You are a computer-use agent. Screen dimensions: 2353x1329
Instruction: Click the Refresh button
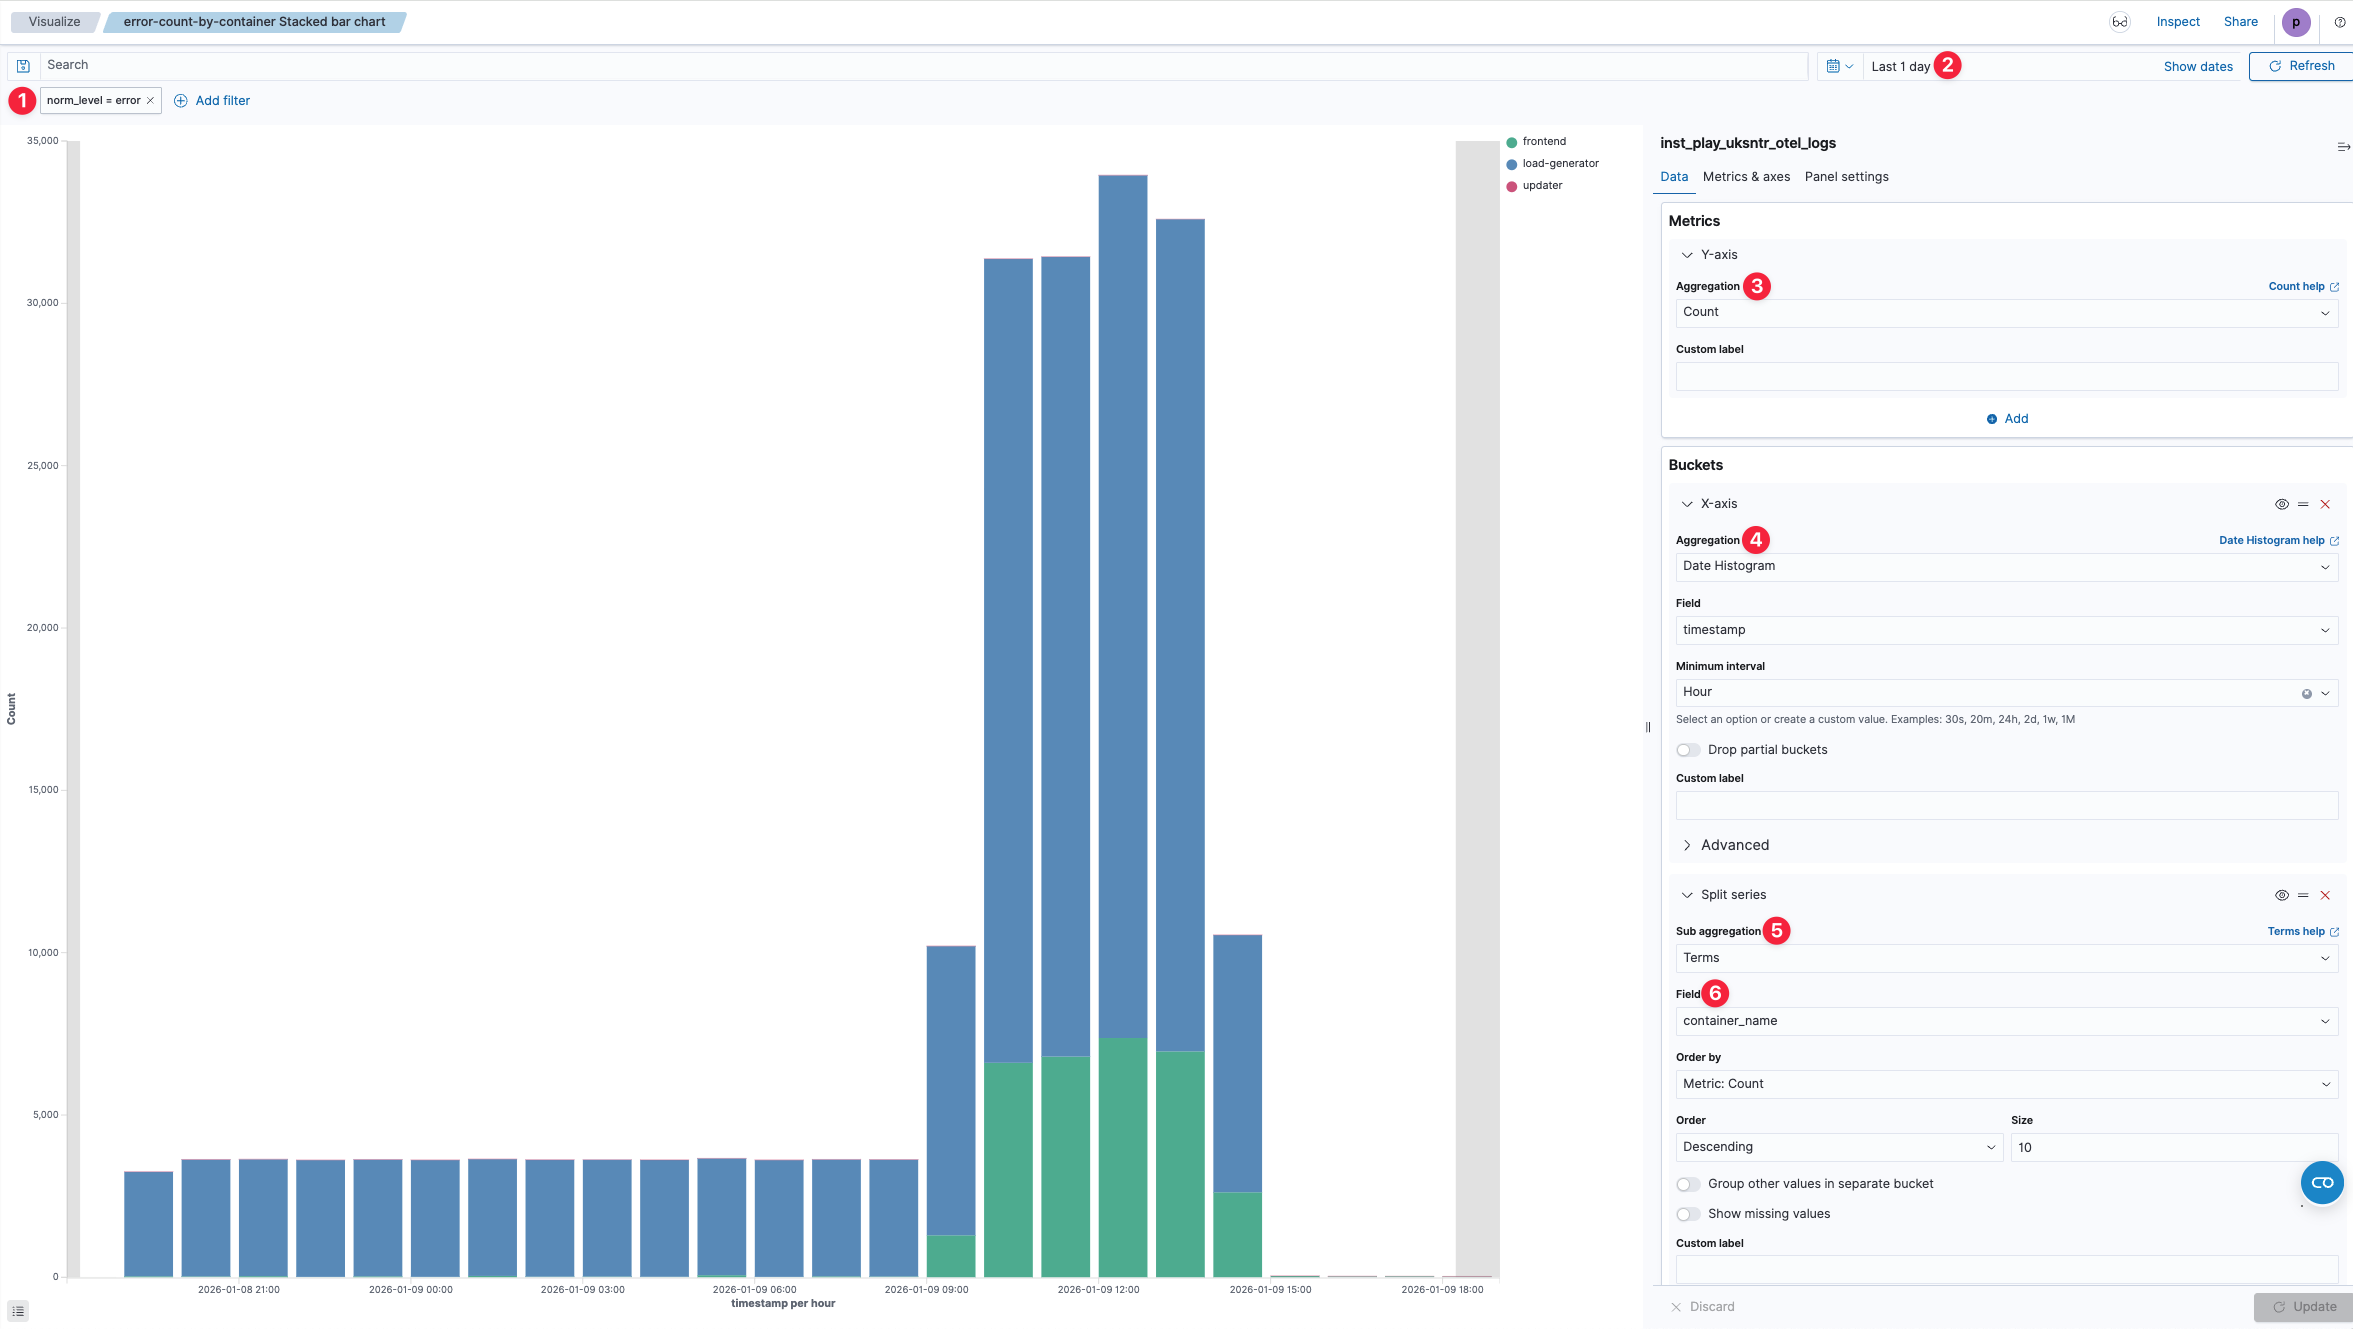pyautogui.click(x=2303, y=66)
